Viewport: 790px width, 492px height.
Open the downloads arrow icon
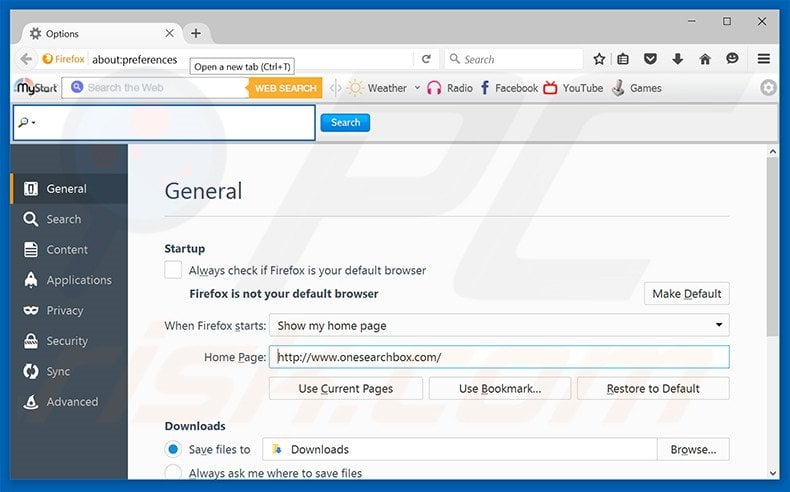point(678,59)
